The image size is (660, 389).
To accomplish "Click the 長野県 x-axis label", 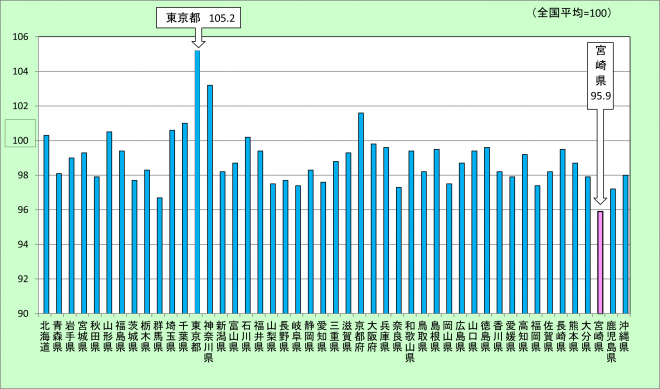I will pos(285,336).
